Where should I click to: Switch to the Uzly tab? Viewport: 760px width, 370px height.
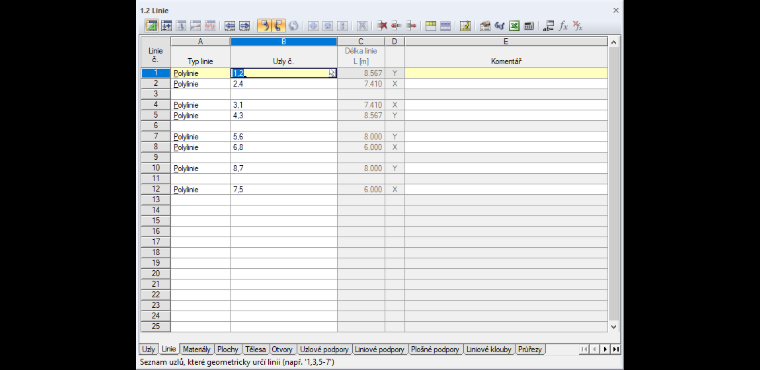[148, 349]
